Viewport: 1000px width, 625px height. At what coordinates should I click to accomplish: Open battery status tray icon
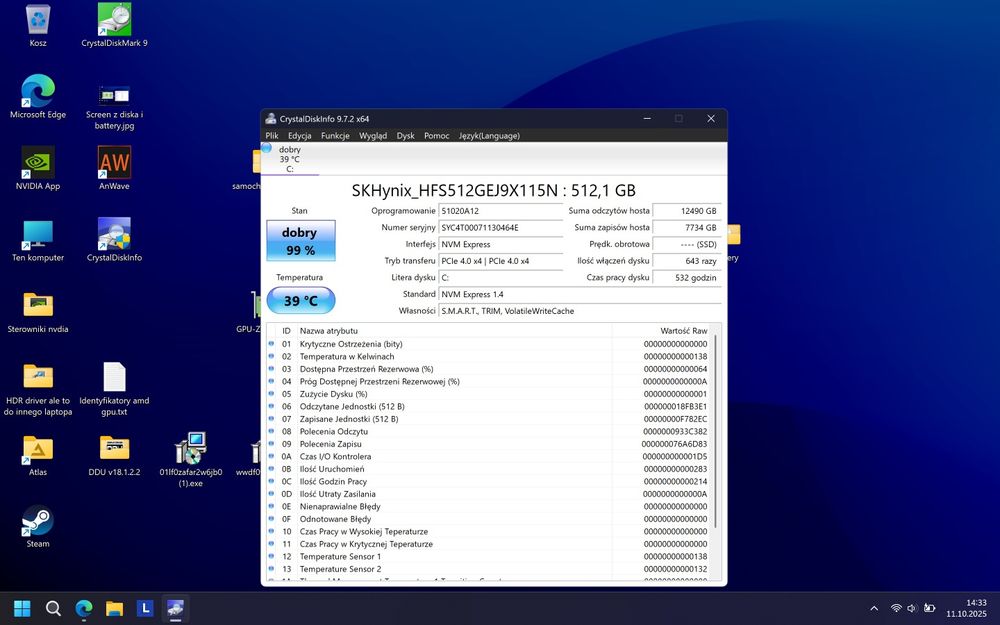pyautogui.click(x=930, y=608)
